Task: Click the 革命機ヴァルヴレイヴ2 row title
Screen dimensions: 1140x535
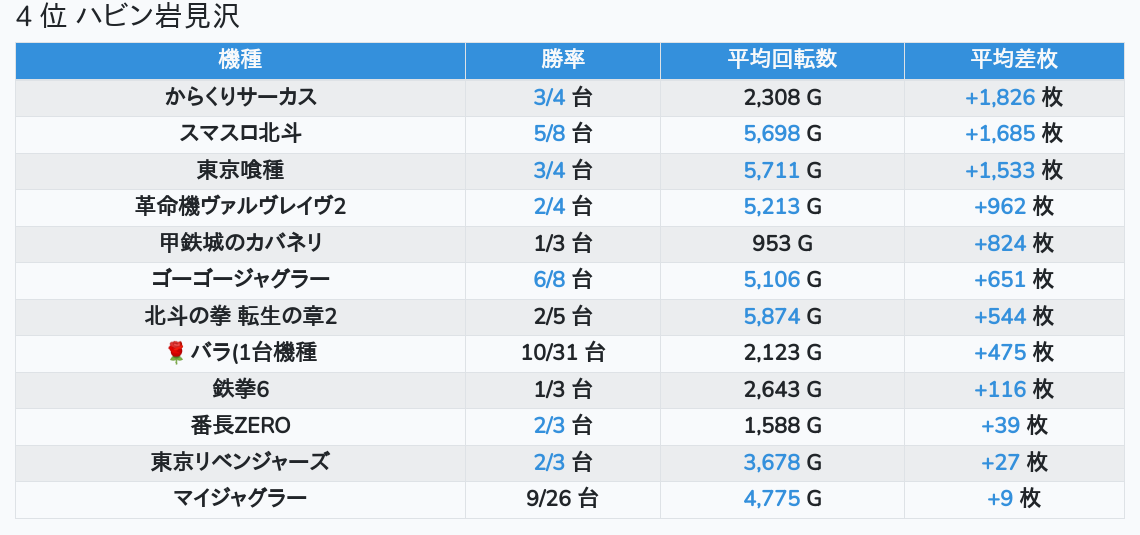Action: point(240,206)
